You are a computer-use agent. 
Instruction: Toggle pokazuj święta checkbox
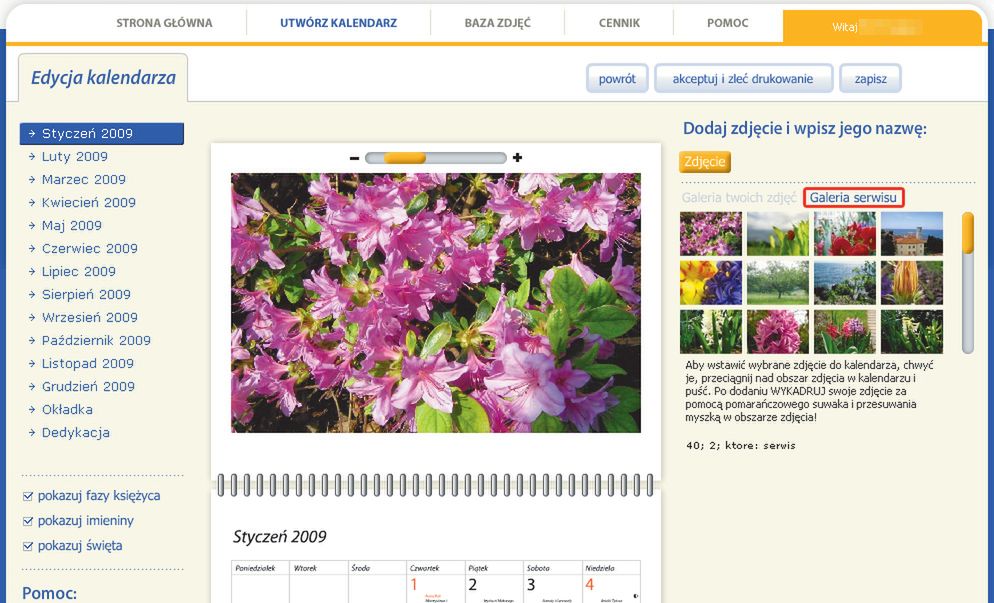[27, 546]
